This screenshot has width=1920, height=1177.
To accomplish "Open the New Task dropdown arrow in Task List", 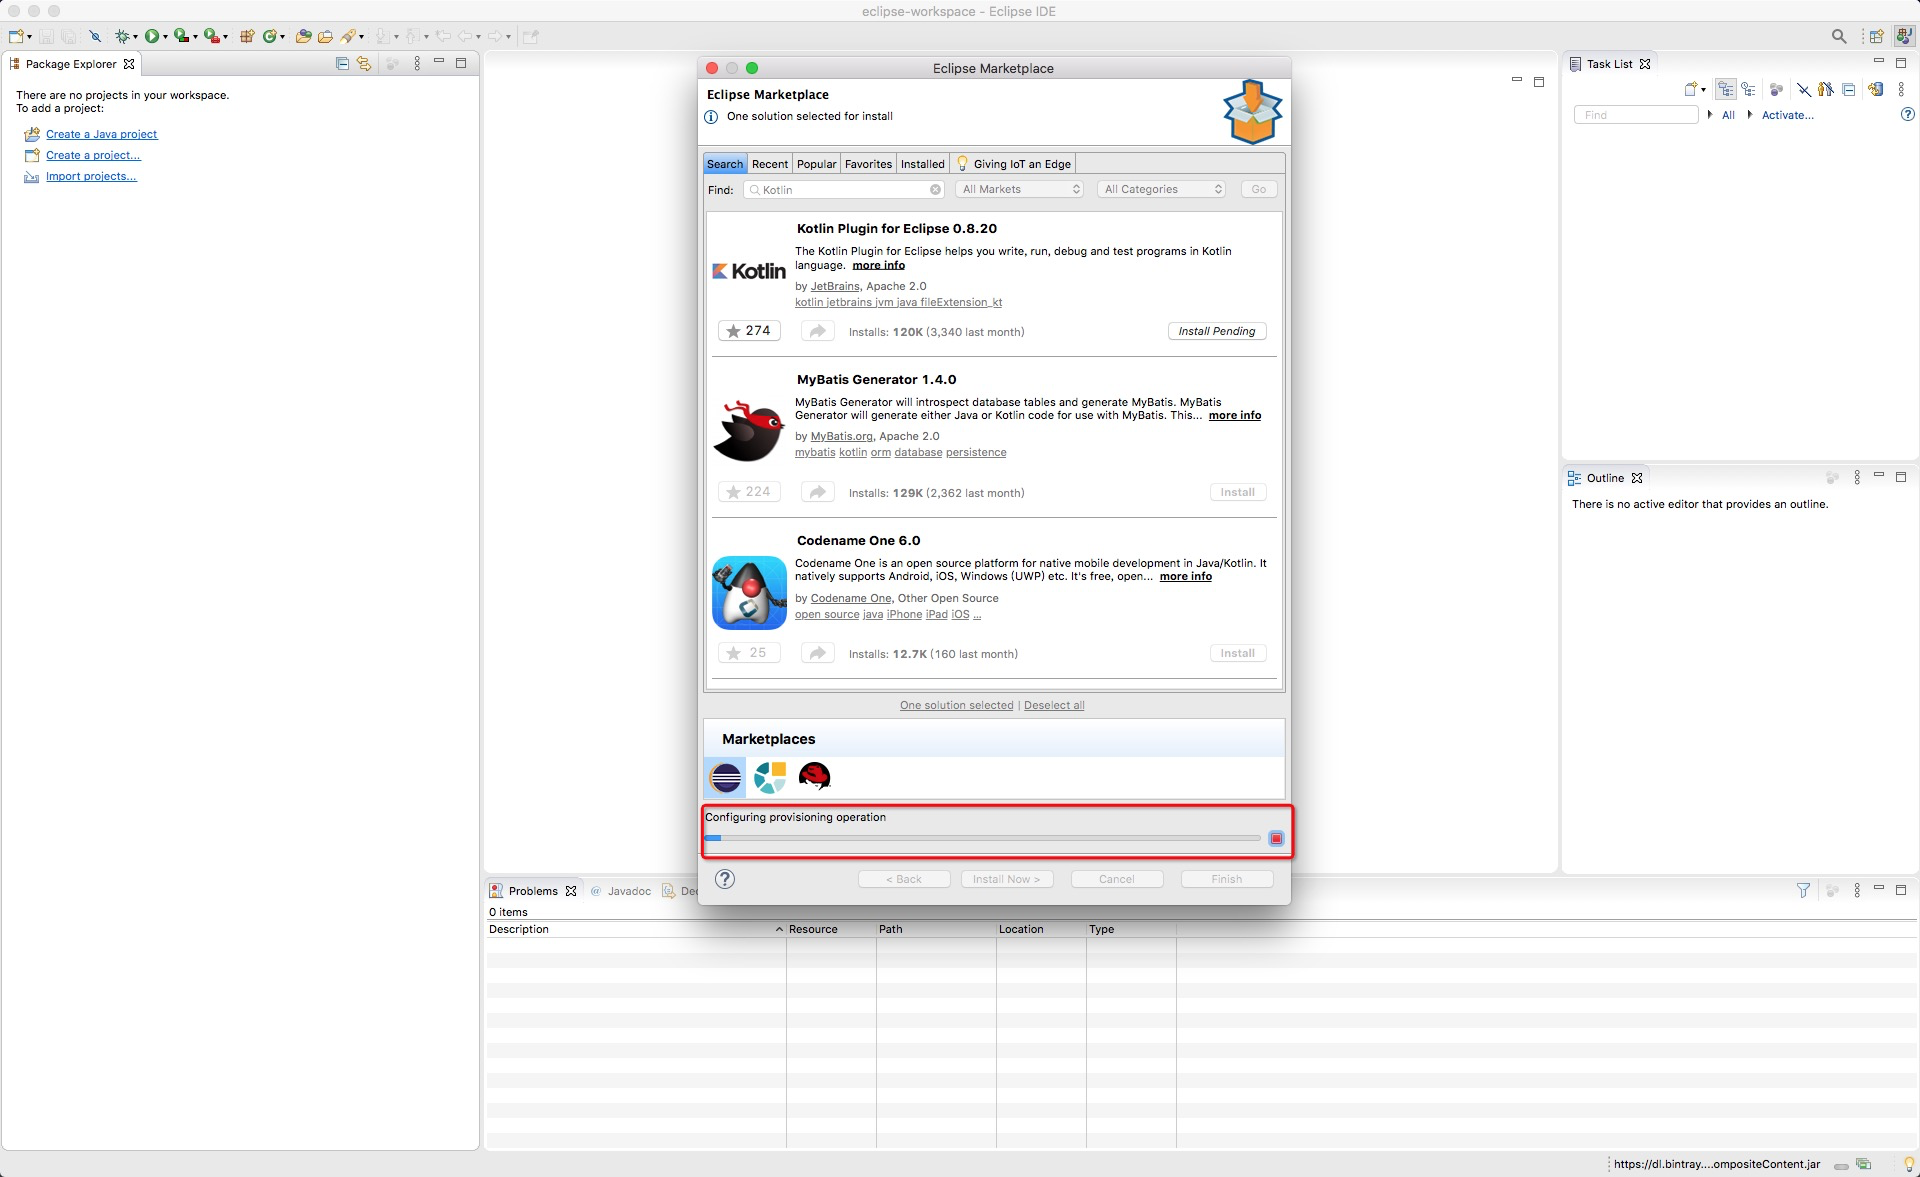I will (1703, 90).
